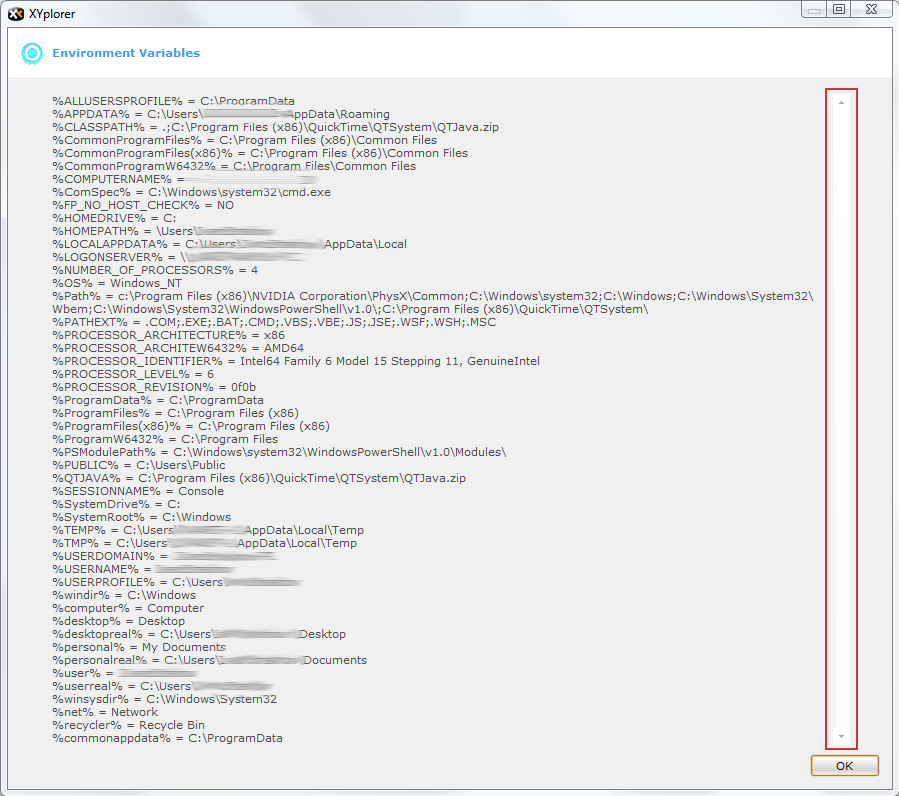
Task: Click the Environment Variables heading text
Action: [126, 52]
